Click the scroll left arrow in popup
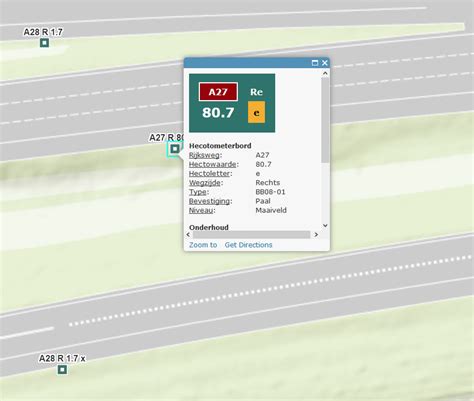474x401 pixels. (188, 235)
